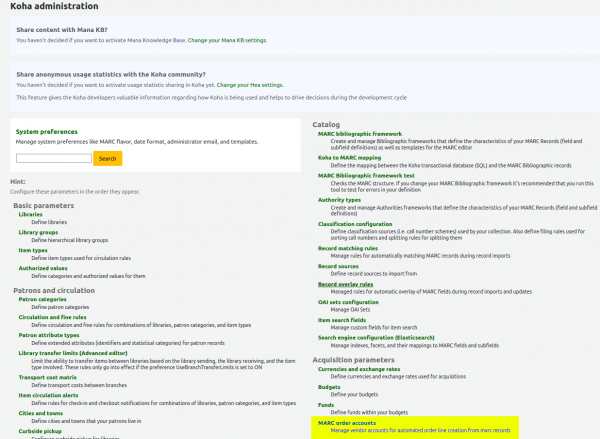The height and width of the screenshot is (439, 600).
Task: Click 'Define transport costs between branches' text
Action: coord(79,385)
